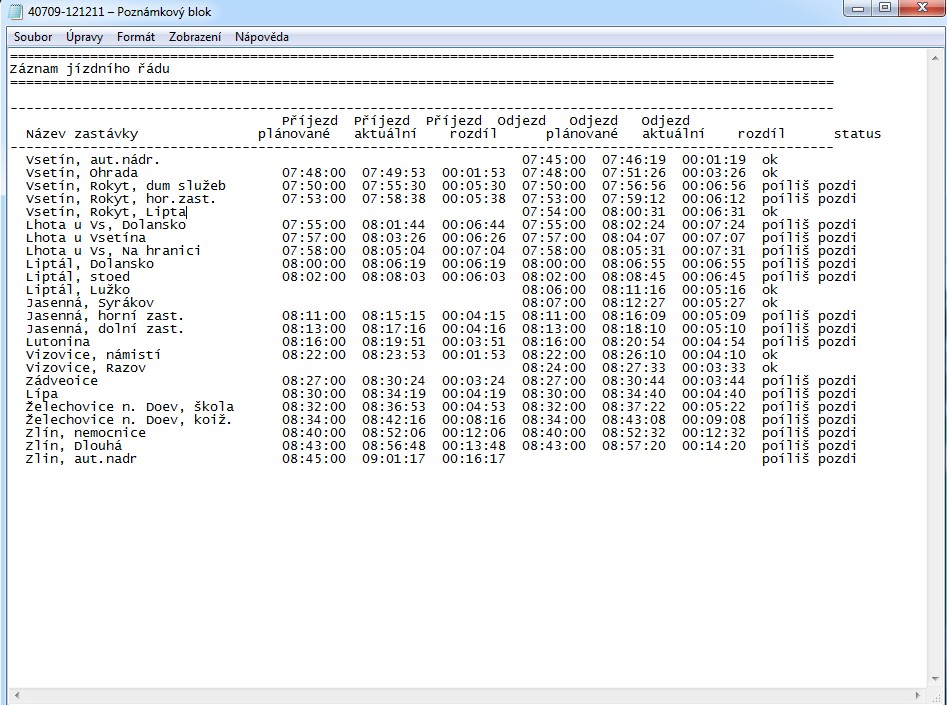The image size is (947, 705).
Task: Open the Úpravy menu
Action: [85, 37]
